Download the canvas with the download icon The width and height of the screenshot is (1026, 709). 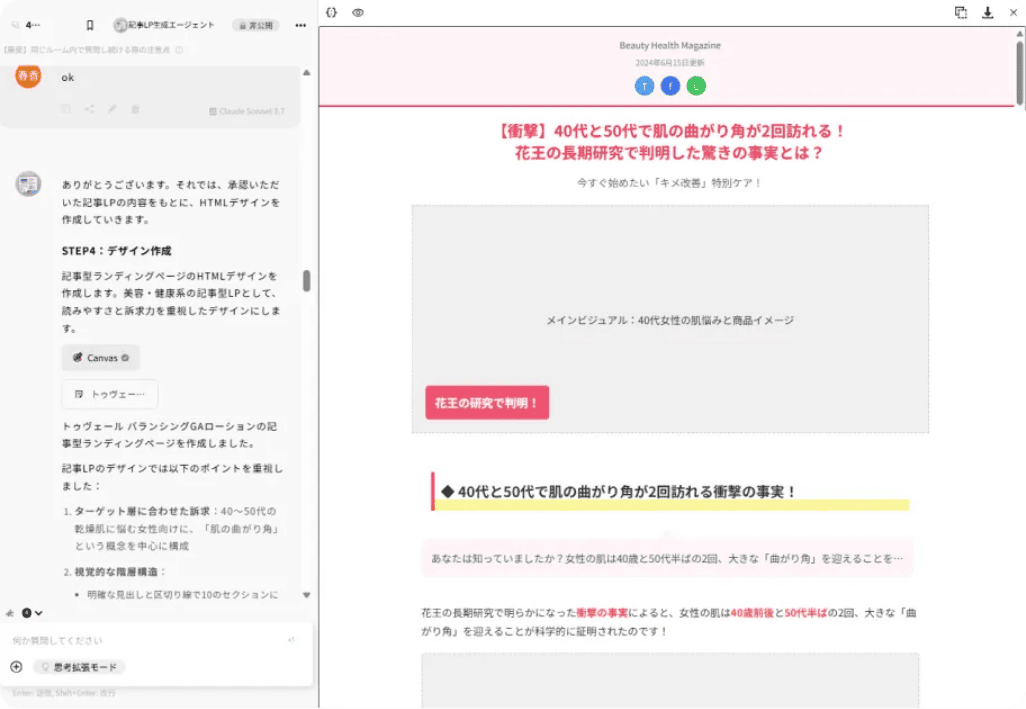click(988, 12)
